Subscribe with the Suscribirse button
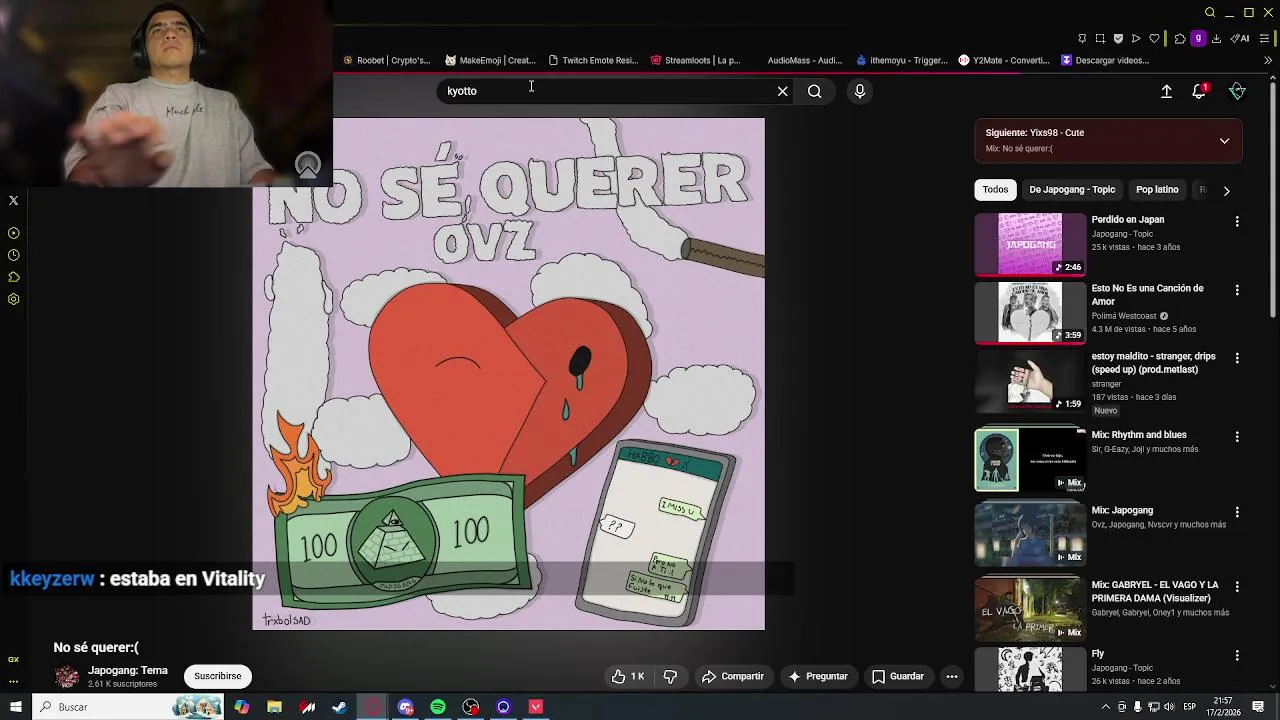The height and width of the screenshot is (720, 1280). 218,677
